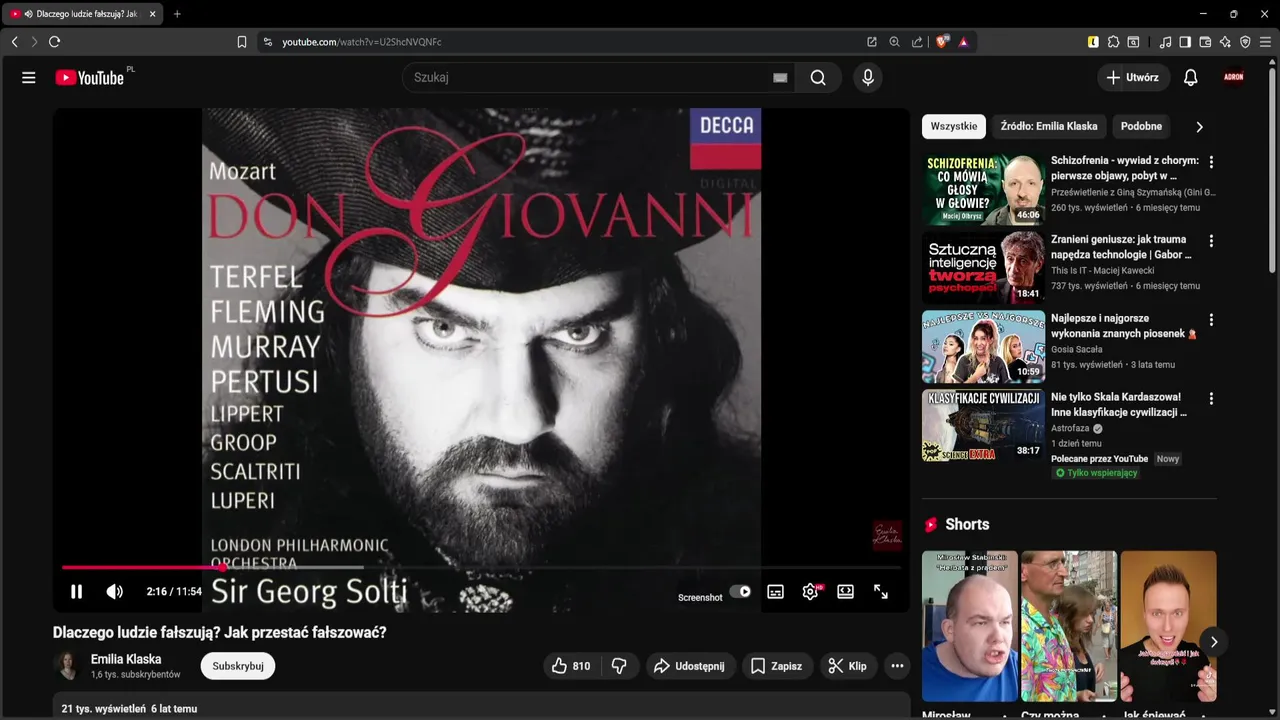This screenshot has height=720, width=1280.
Task: Open video settings gear
Action: coord(810,591)
